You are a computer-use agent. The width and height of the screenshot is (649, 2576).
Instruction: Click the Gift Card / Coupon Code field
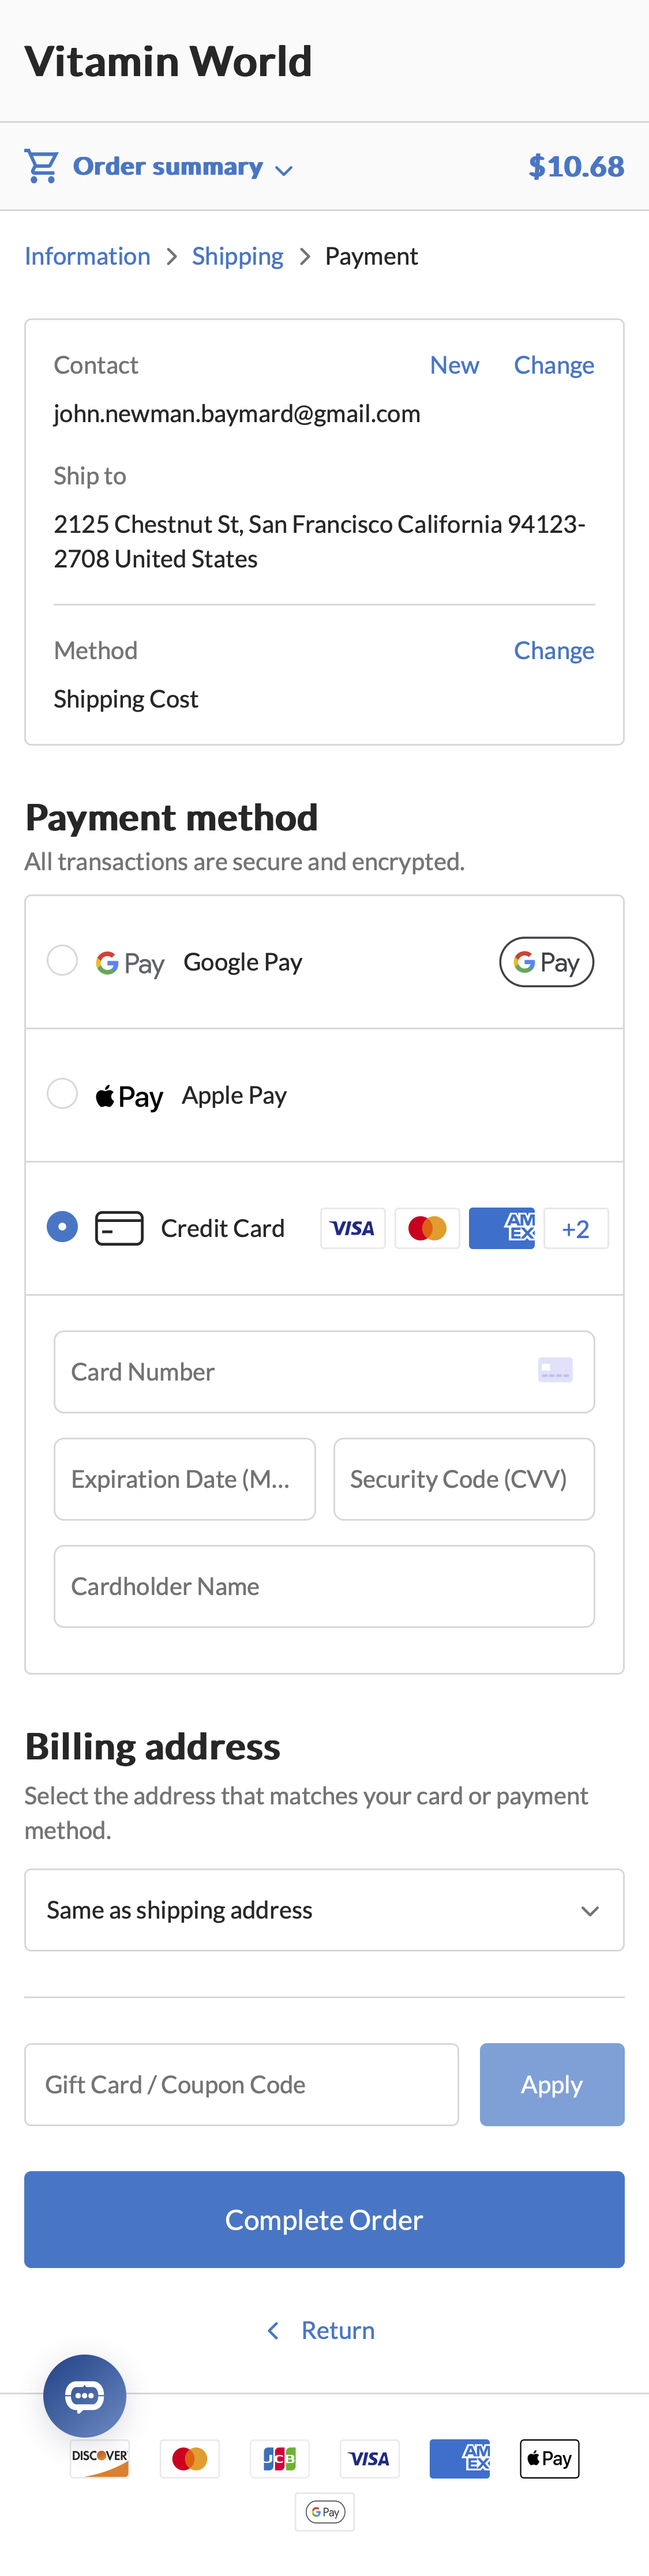tap(241, 2084)
